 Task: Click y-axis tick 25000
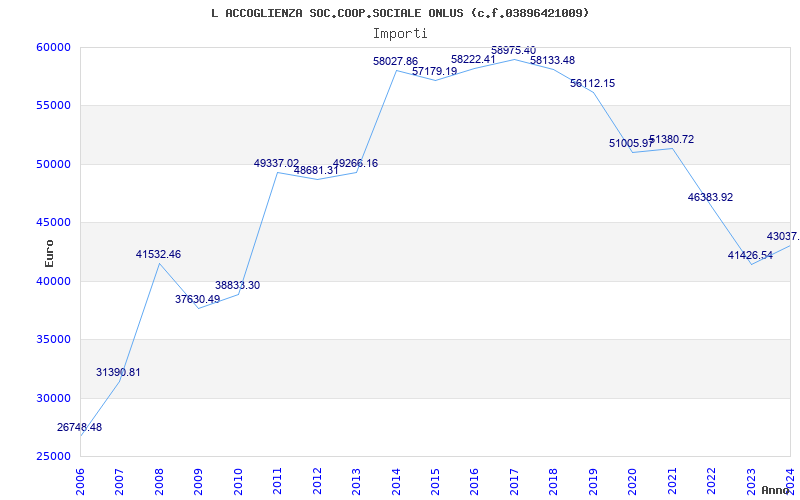[53, 456]
